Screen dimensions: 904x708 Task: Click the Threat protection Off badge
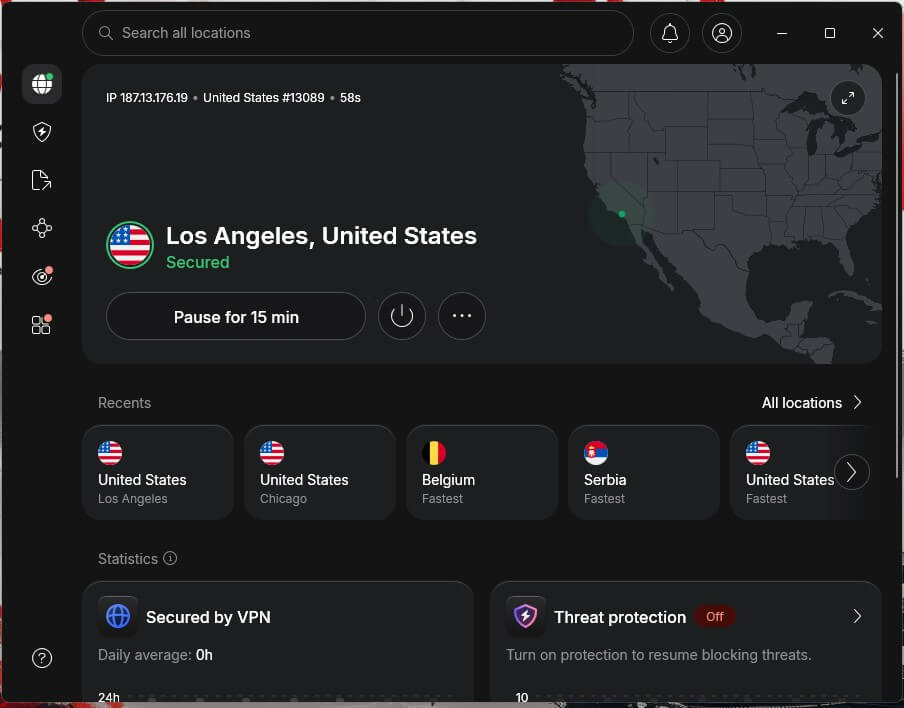(715, 616)
